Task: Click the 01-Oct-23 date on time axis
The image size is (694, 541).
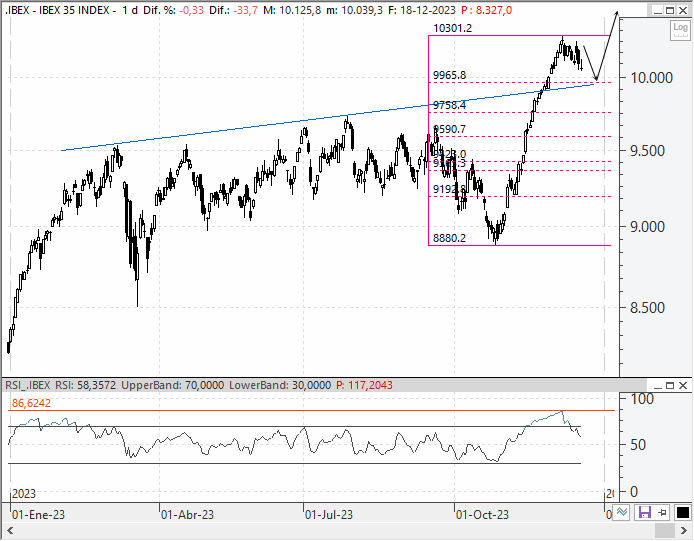Action: coord(482,515)
